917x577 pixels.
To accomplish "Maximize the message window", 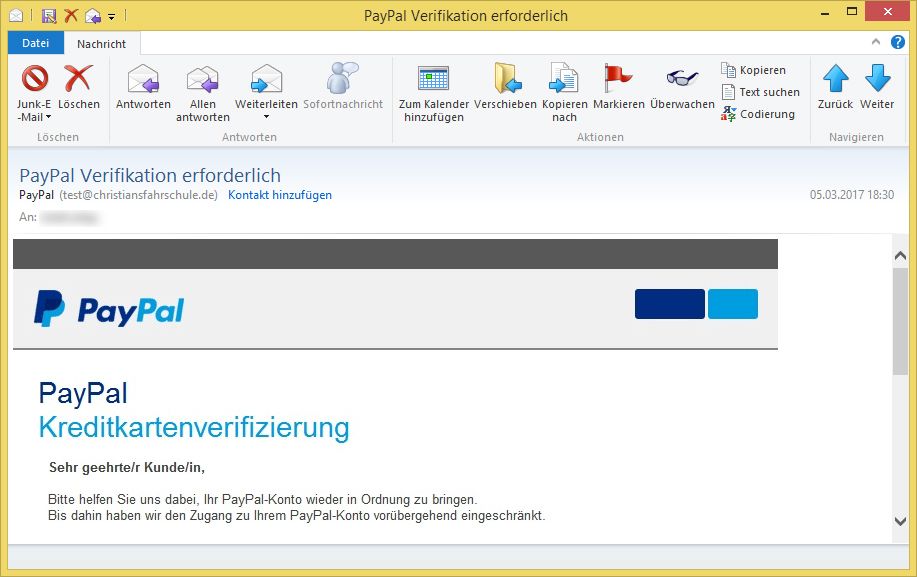I will click(852, 12).
